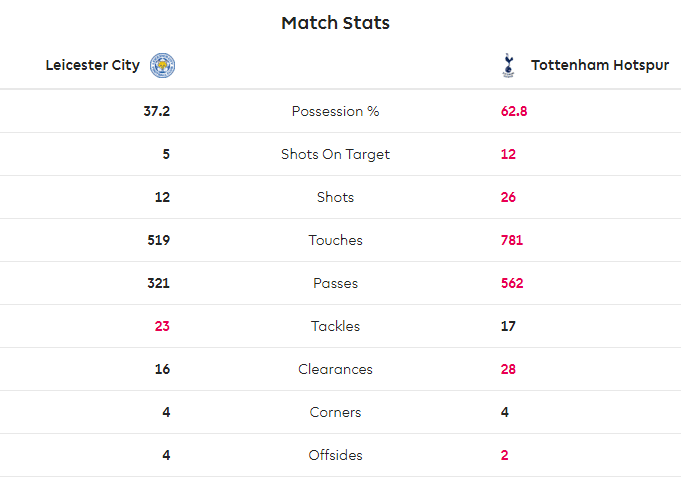Select the Clearances row label
Image resolution: width=681 pixels, height=478 pixels.
(335, 369)
